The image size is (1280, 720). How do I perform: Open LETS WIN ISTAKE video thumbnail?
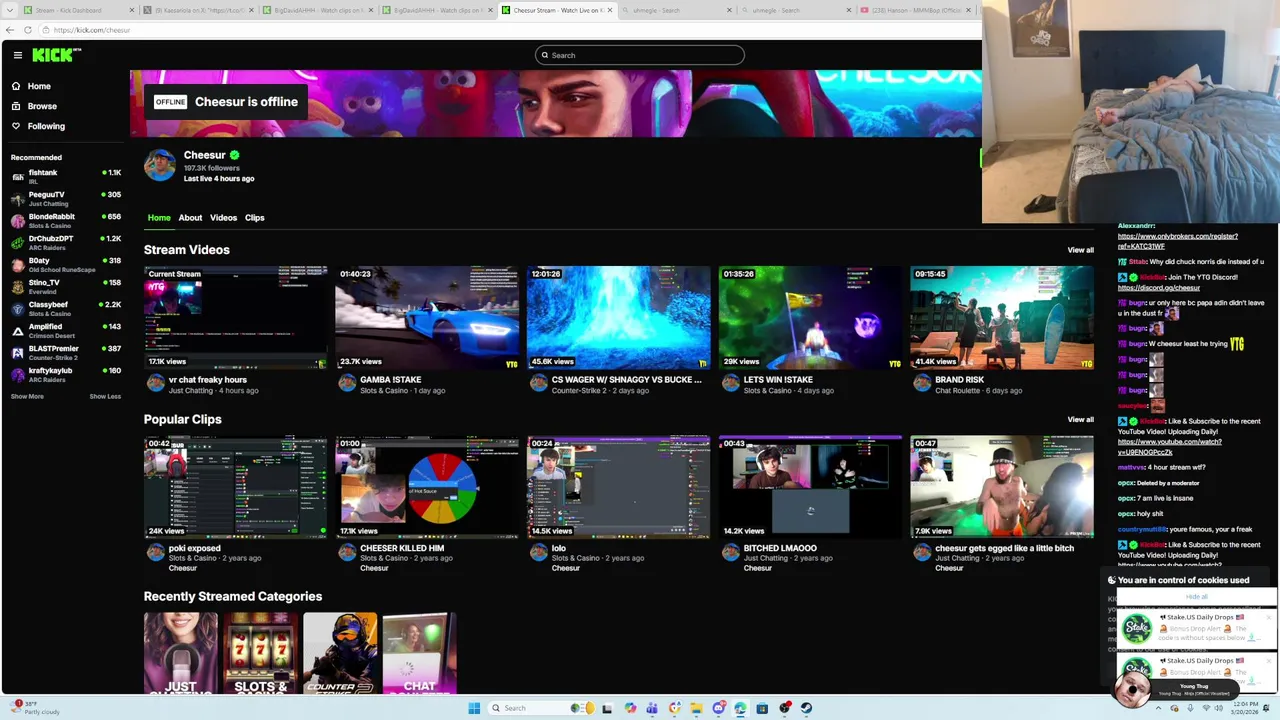[x=810, y=318]
